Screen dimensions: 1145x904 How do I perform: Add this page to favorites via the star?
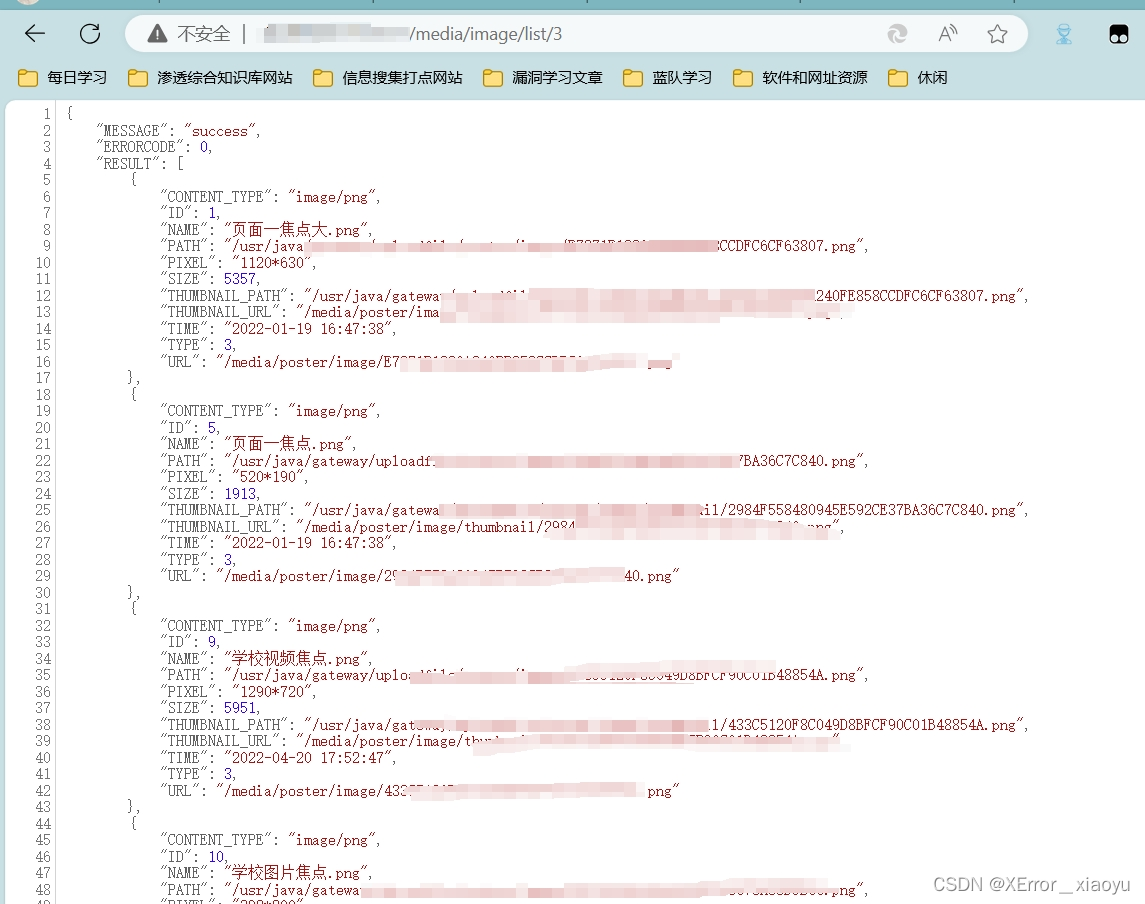[x=997, y=33]
